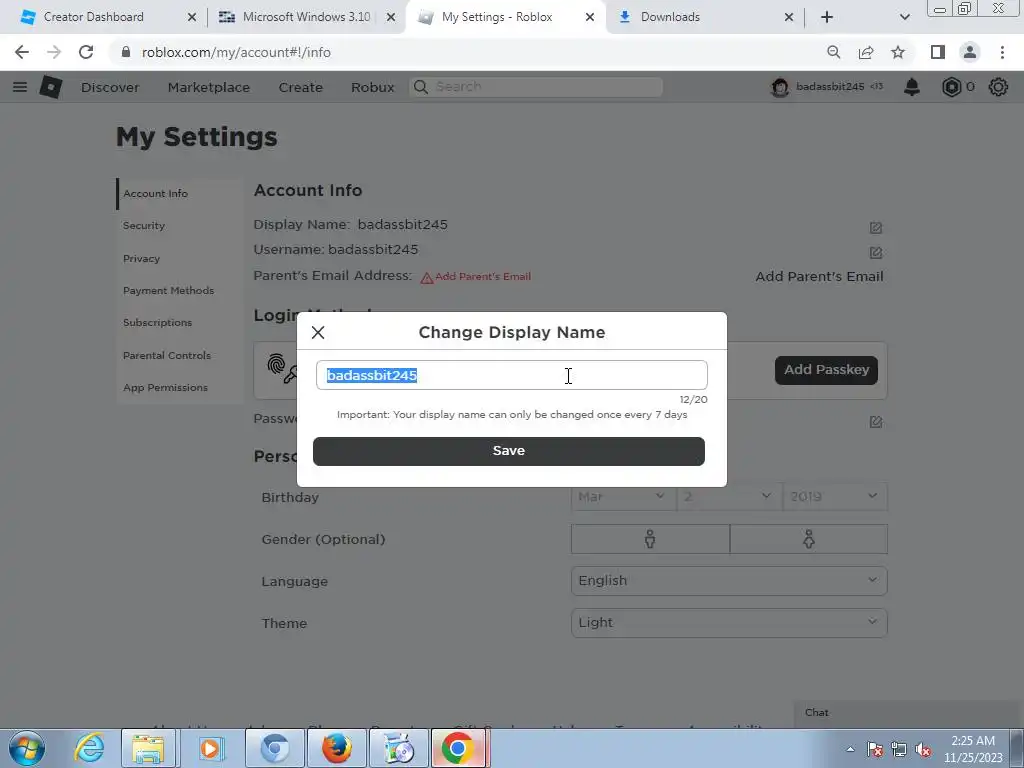Switch to Microsoft Windows 3.10 tab
1024x768 pixels.
pos(306,17)
